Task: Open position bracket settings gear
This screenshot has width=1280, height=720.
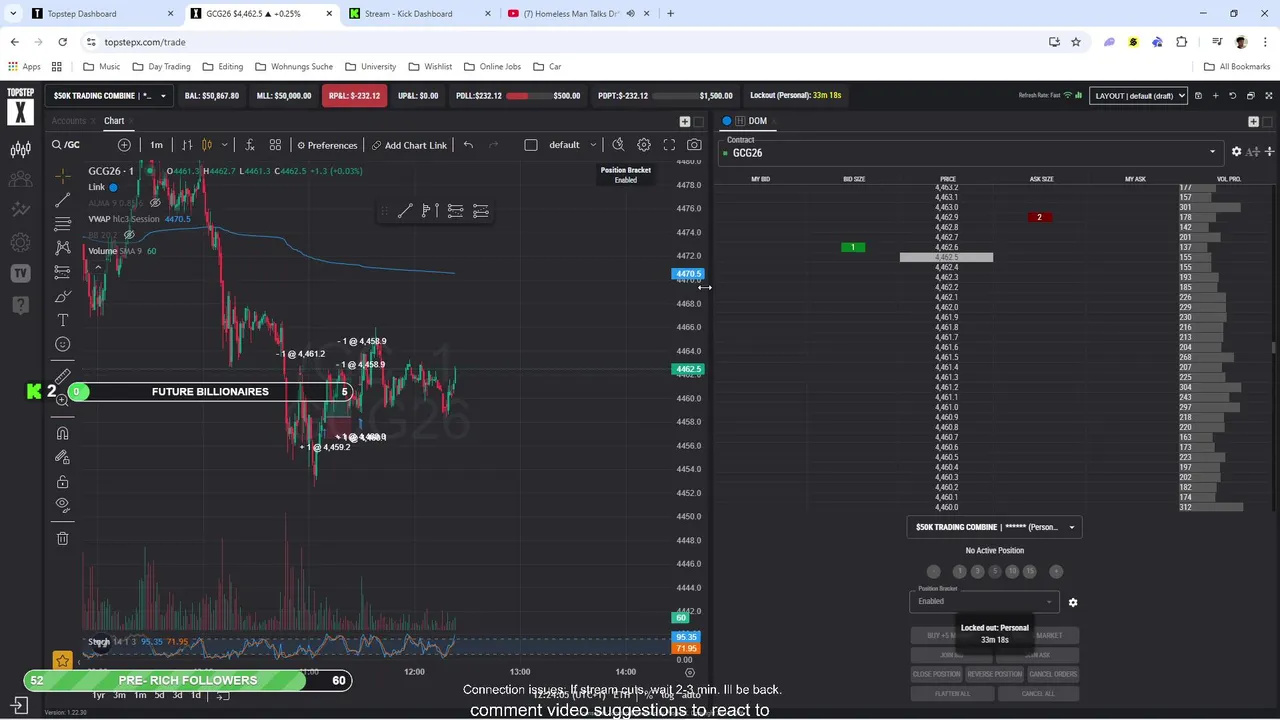Action: [x=1073, y=603]
